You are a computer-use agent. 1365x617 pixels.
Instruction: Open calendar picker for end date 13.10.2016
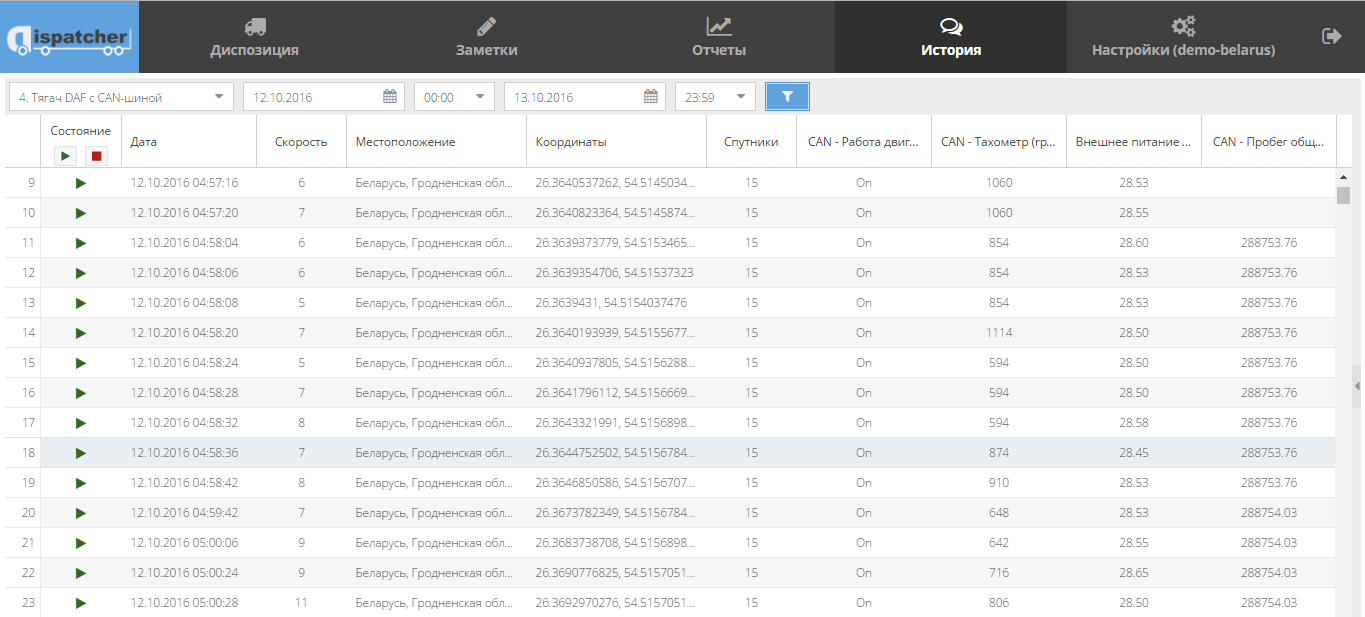tap(651, 97)
